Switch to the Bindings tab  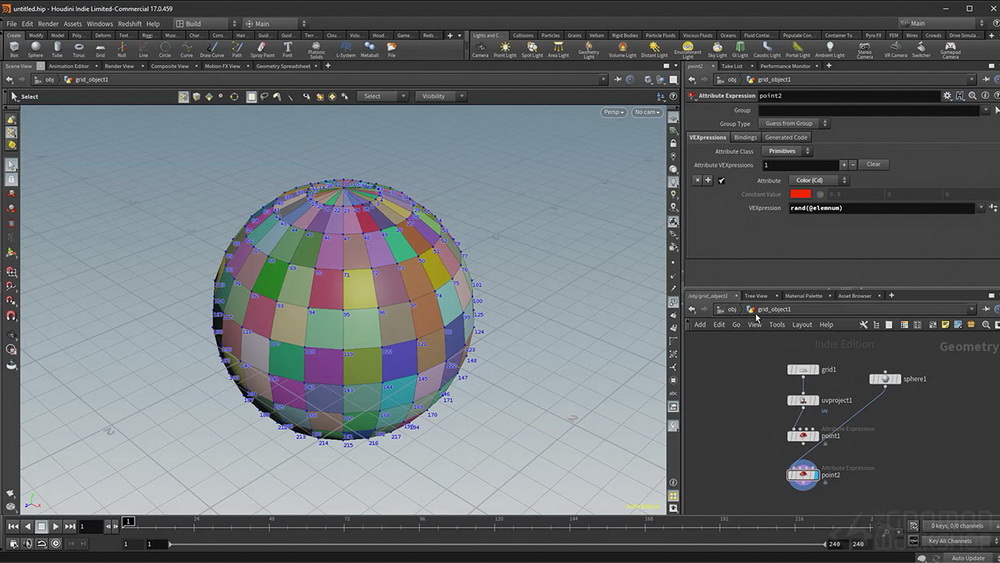[x=745, y=137]
